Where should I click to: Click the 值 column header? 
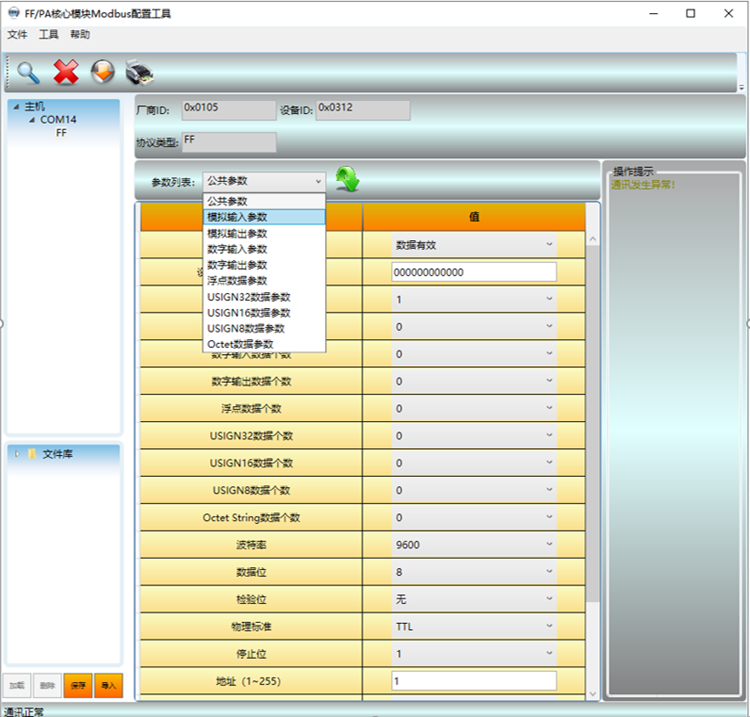(x=474, y=217)
